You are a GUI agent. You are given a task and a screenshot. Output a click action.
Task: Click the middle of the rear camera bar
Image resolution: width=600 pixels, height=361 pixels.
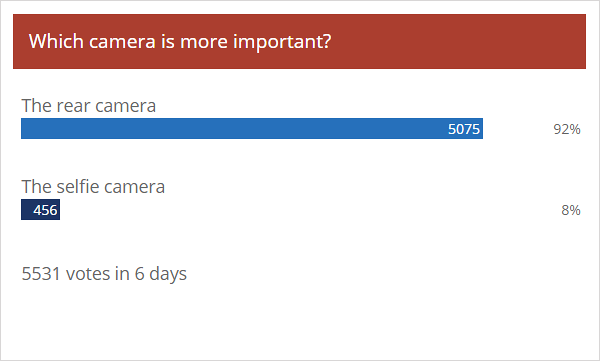pyautogui.click(x=252, y=129)
